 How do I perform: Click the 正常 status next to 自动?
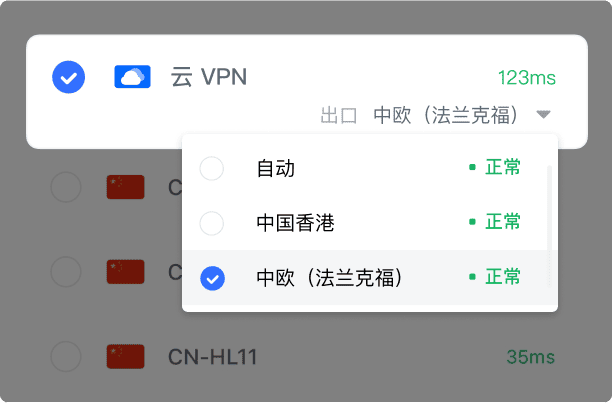pyautogui.click(x=503, y=167)
